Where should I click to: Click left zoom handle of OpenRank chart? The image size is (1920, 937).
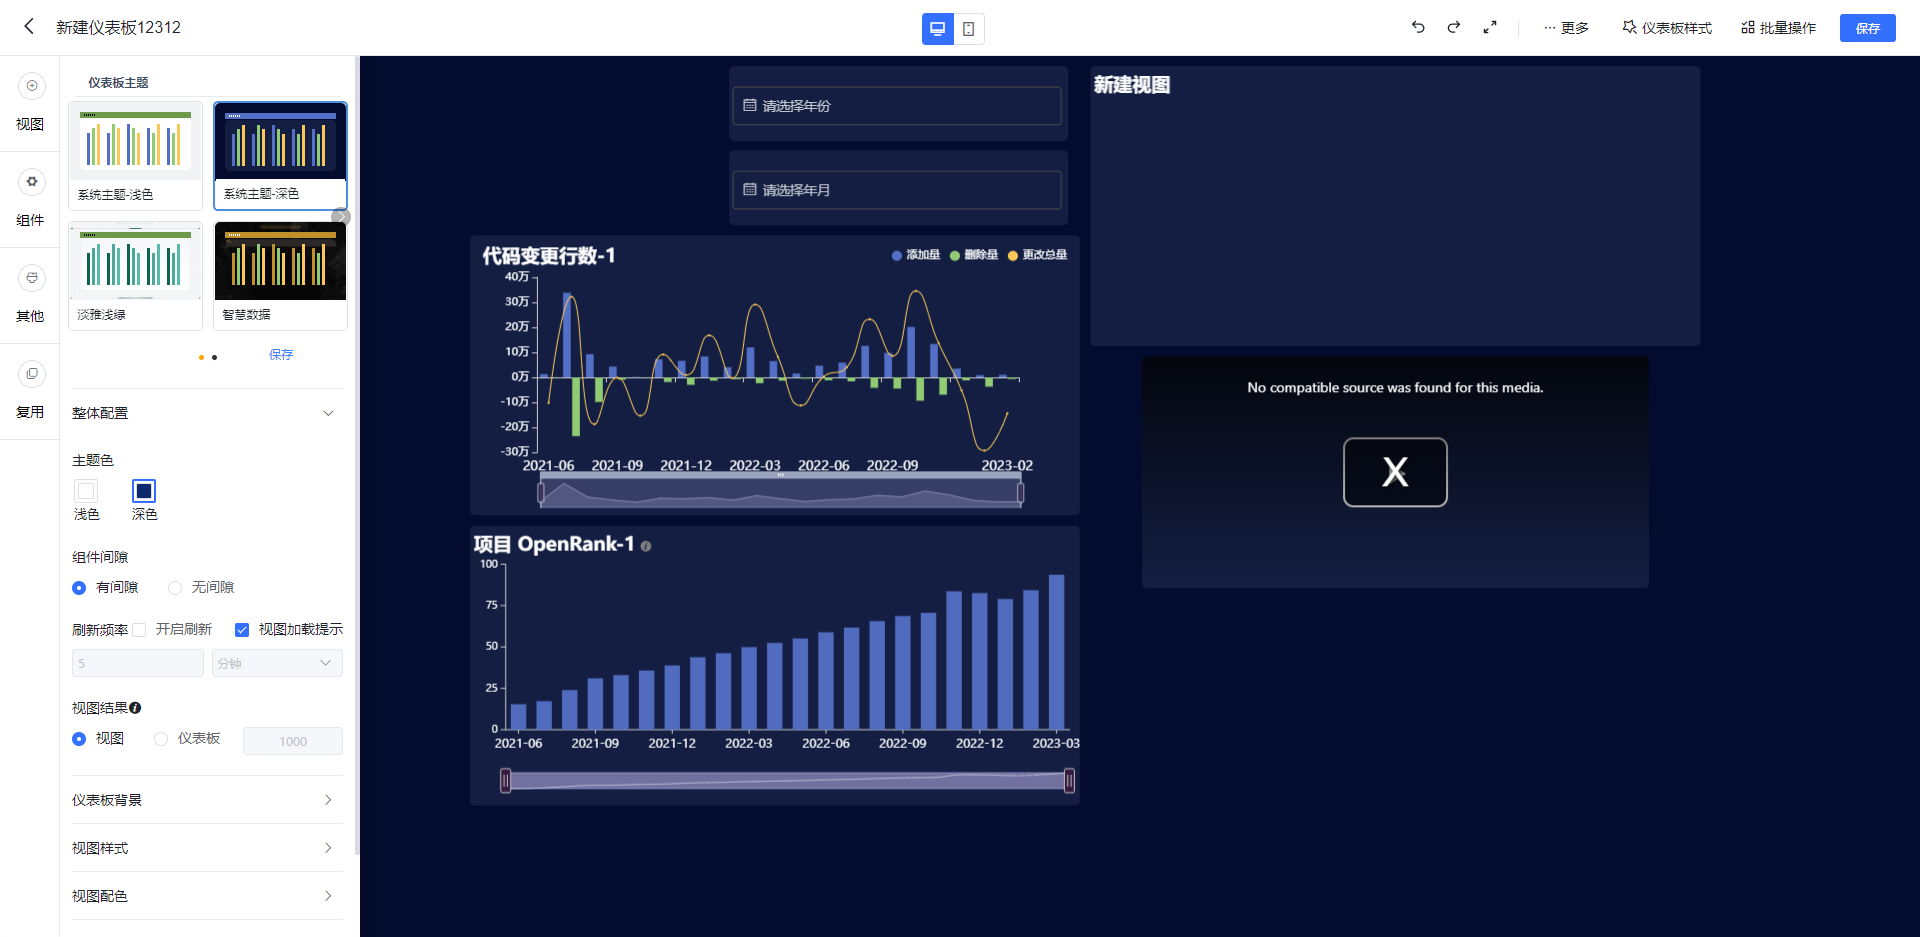506,781
